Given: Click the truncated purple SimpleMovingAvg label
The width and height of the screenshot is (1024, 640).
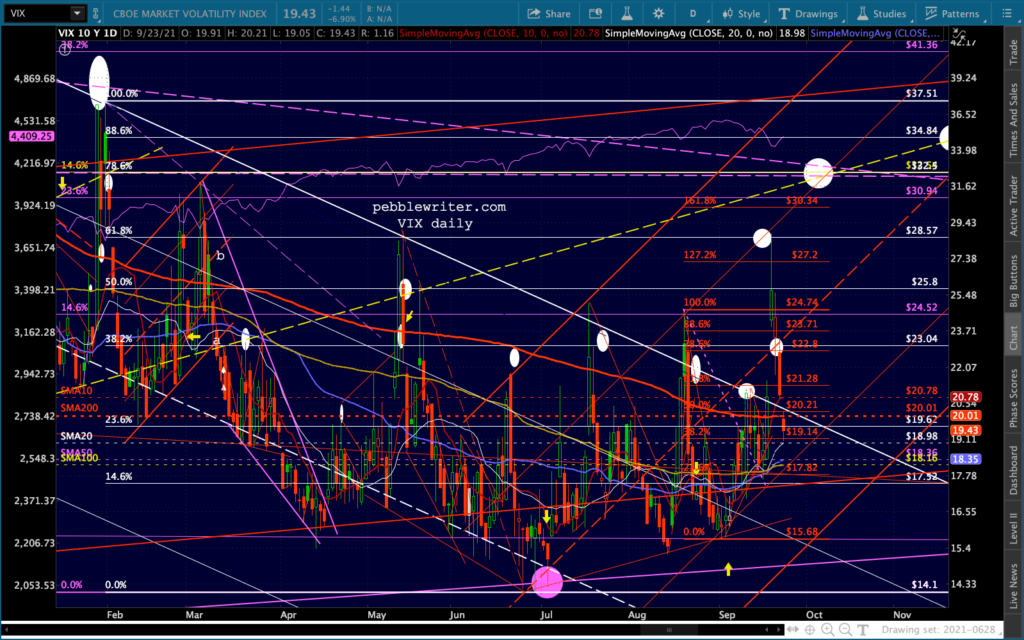Looking at the screenshot, I should [x=875, y=33].
